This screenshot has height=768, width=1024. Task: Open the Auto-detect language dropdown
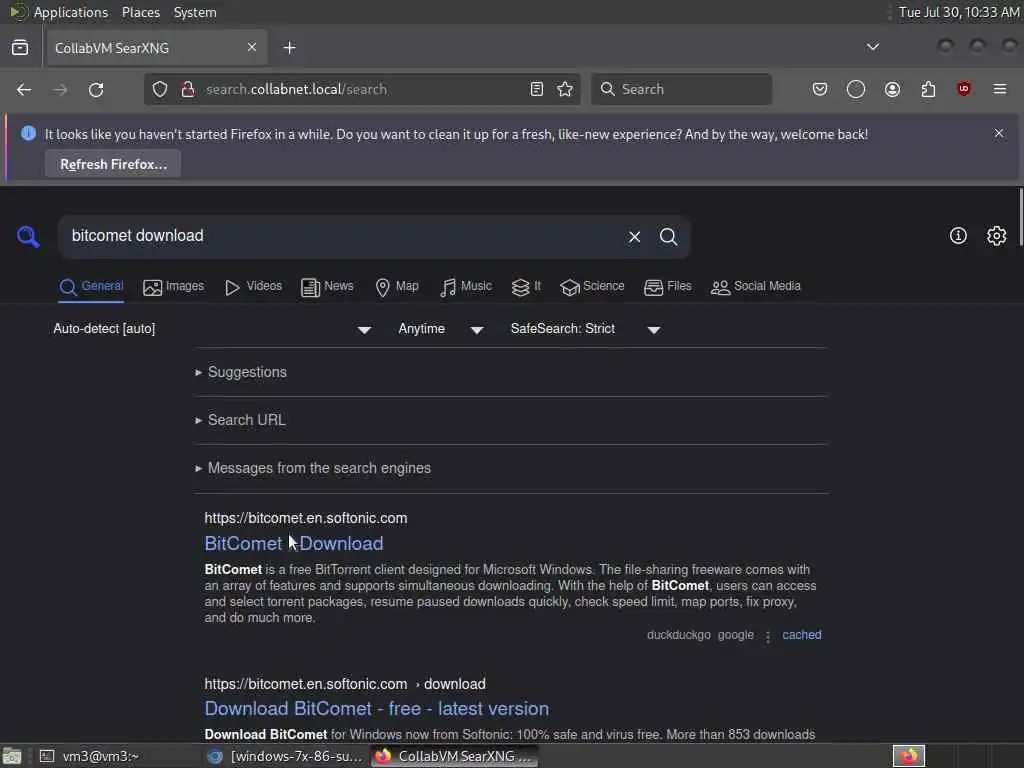212,329
